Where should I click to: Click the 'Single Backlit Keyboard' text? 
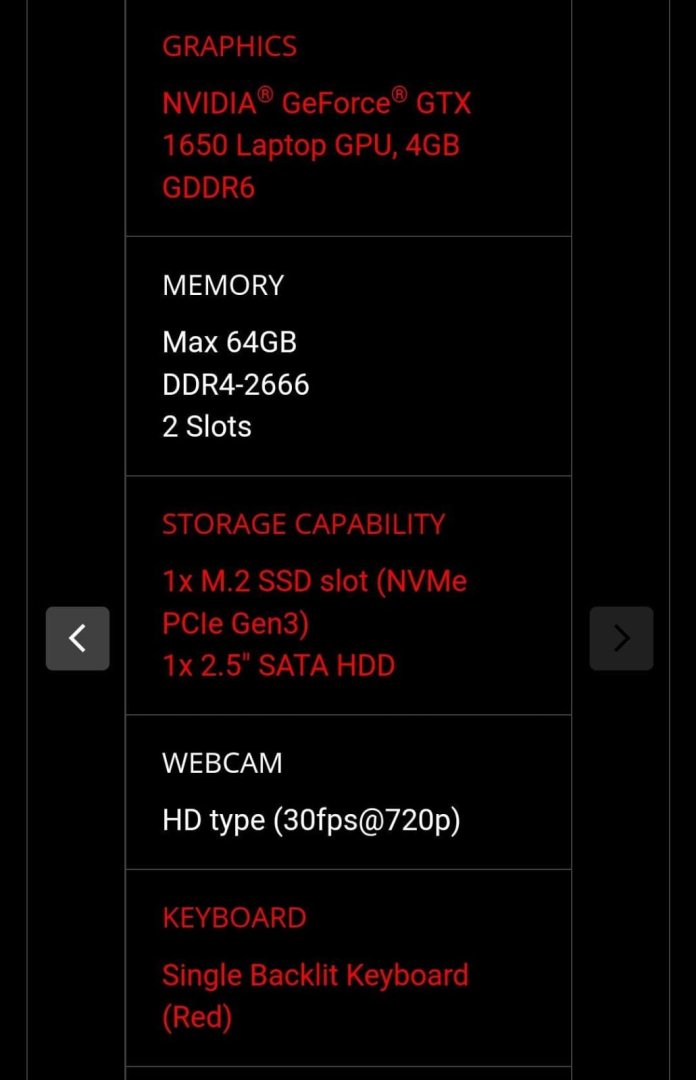click(x=315, y=975)
